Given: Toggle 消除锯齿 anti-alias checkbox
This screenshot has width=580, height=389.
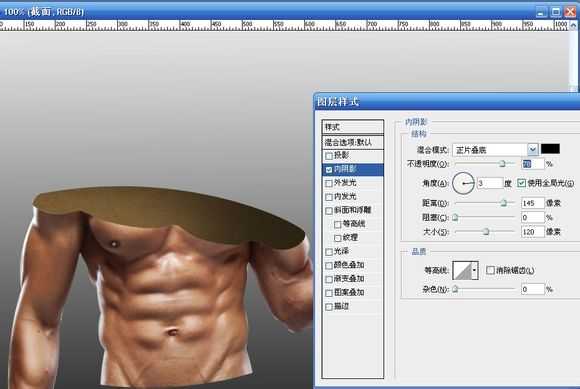Looking at the screenshot, I should coord(490,270).
